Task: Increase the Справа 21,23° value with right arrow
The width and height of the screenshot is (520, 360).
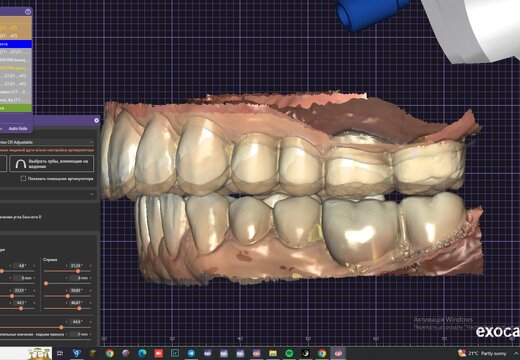Action: [x=90, y=266]
